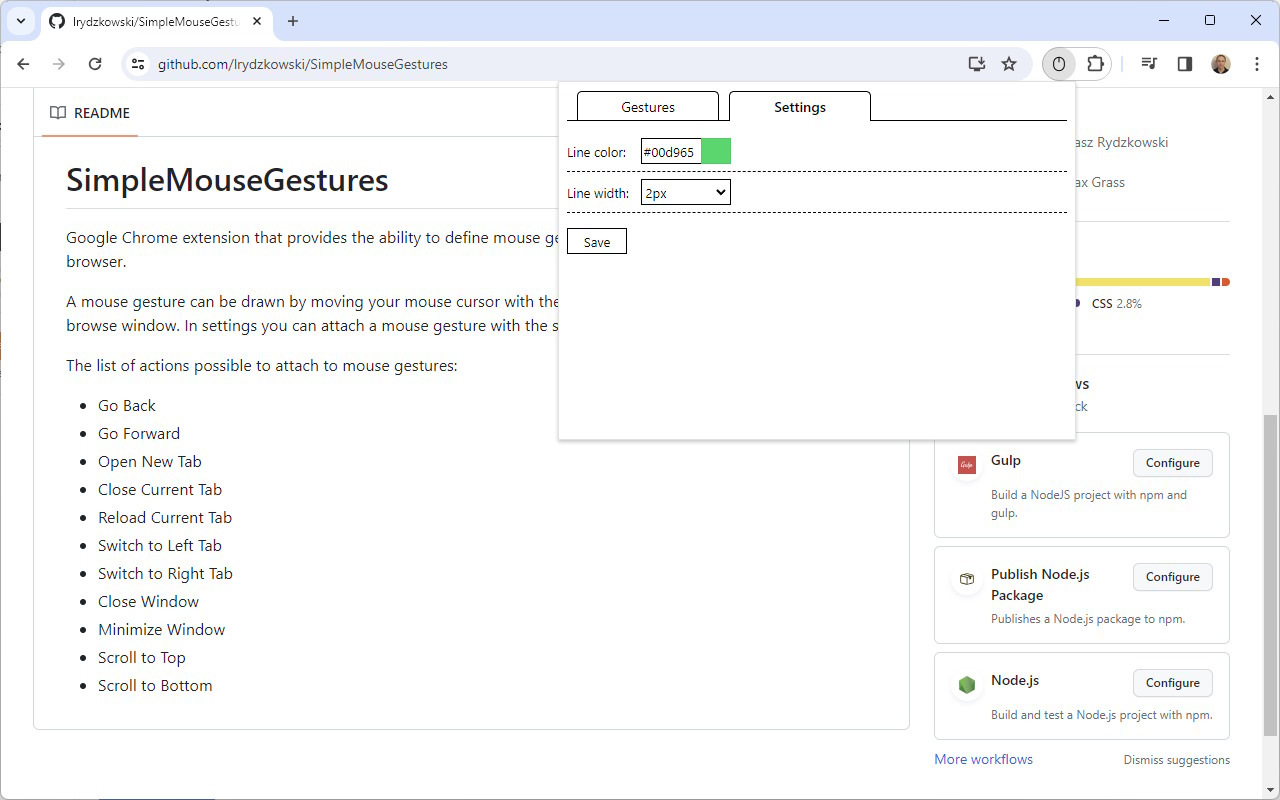Open the media control icon

click(1149, 64)
